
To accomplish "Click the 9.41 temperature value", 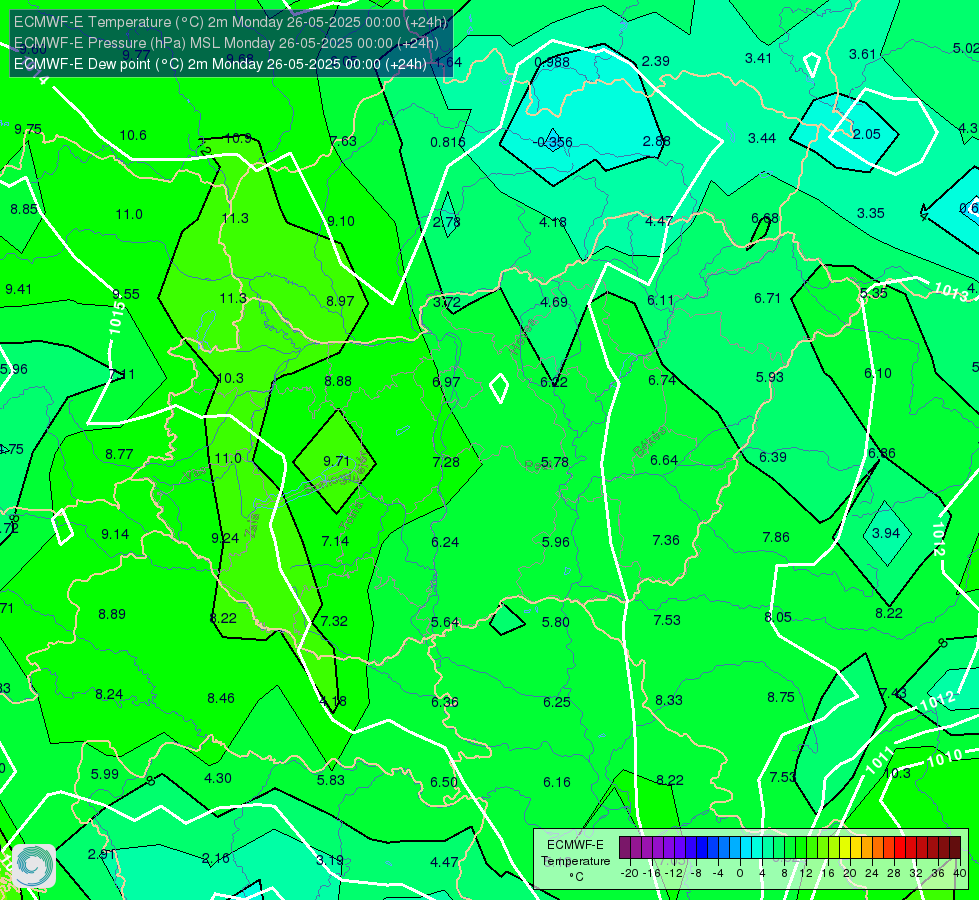I will click(x=19, y=289).
